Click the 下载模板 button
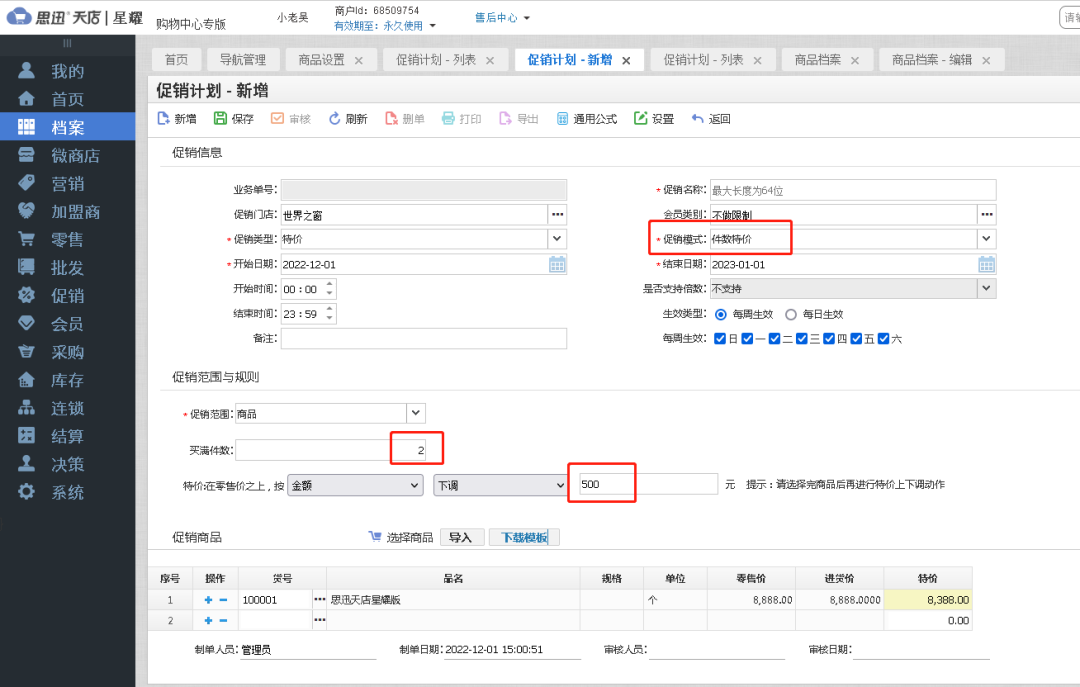Viewport: 1080px width, 687px height. click(x=523, y=536)
